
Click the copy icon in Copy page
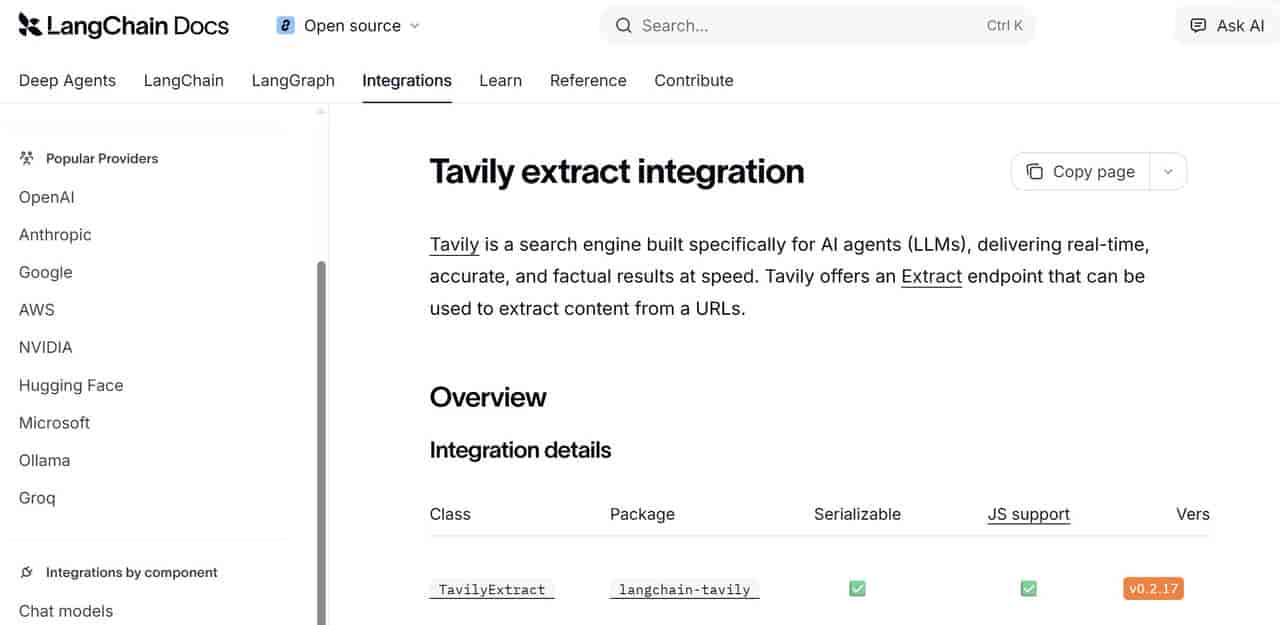coord(1035,171)
